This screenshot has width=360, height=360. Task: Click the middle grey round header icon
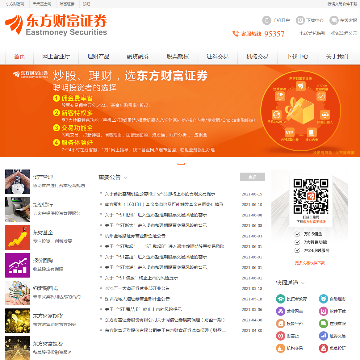point(301,20)
